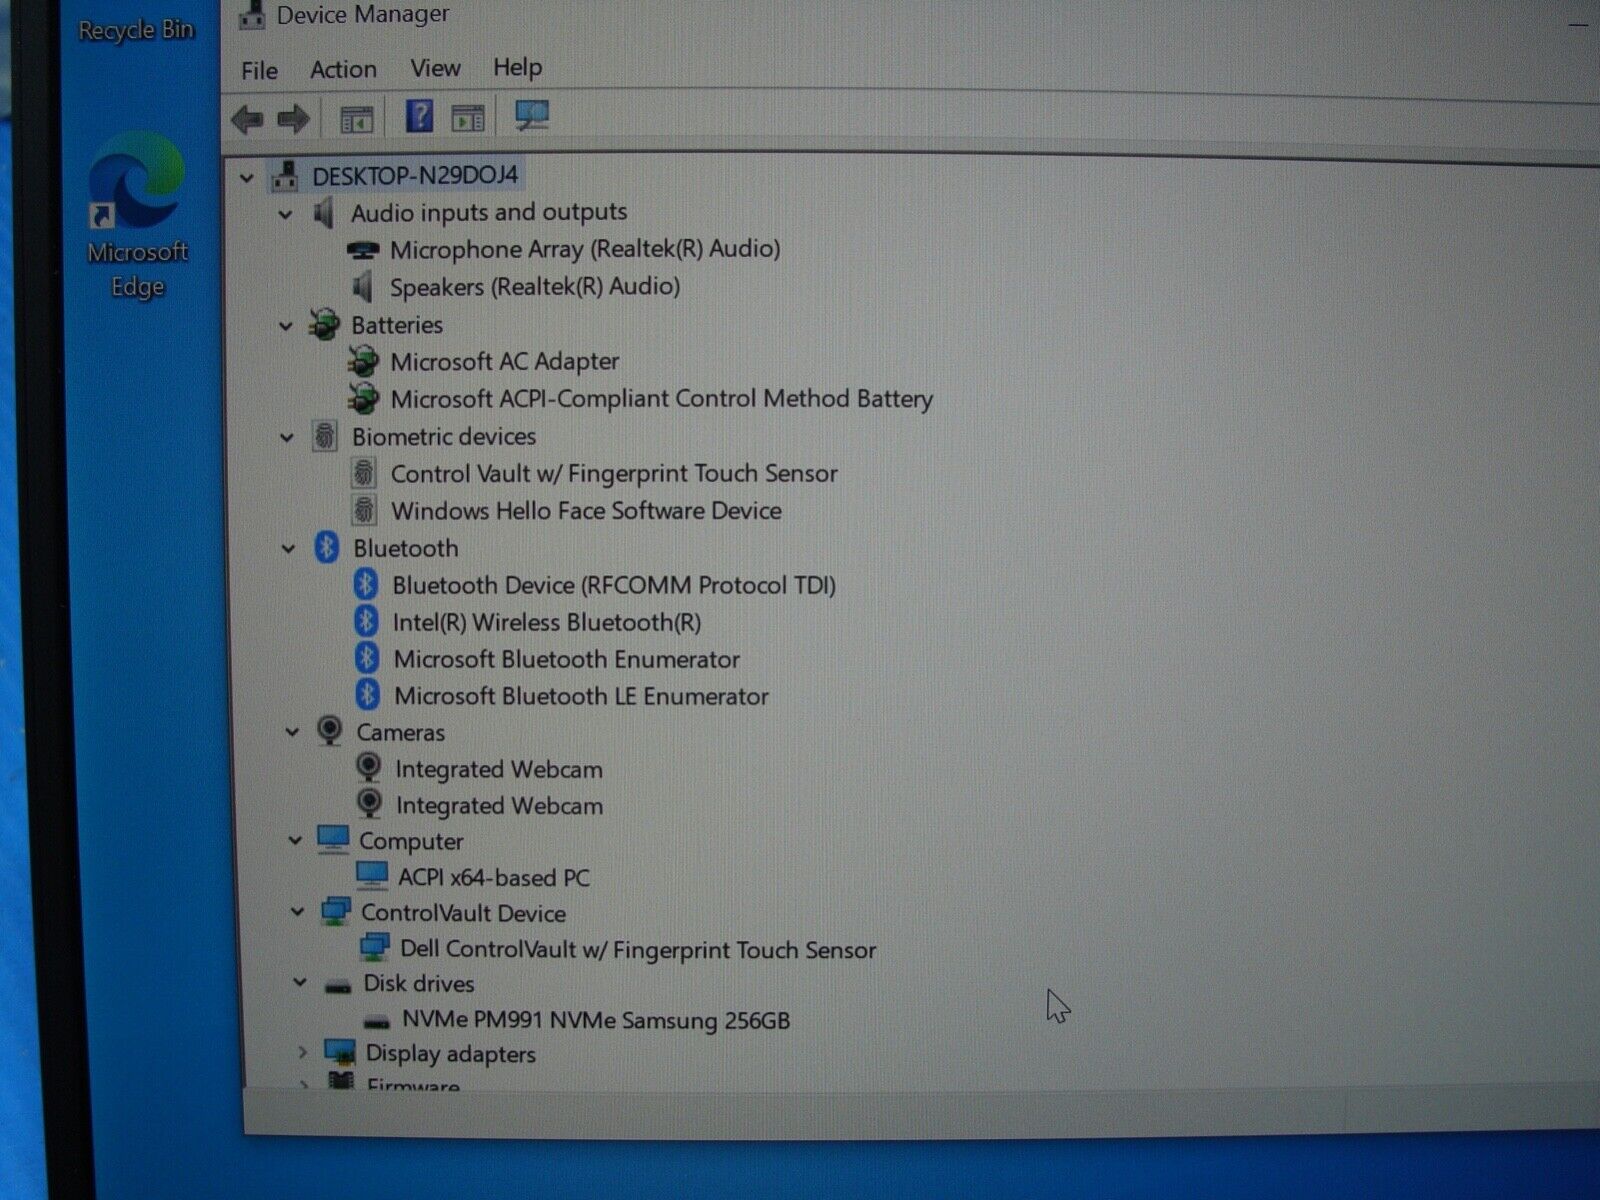Click the ACPI x64-based PC icon
Screen dimensions: 1600x1200
pyautogui.click(x=372, y=876)
